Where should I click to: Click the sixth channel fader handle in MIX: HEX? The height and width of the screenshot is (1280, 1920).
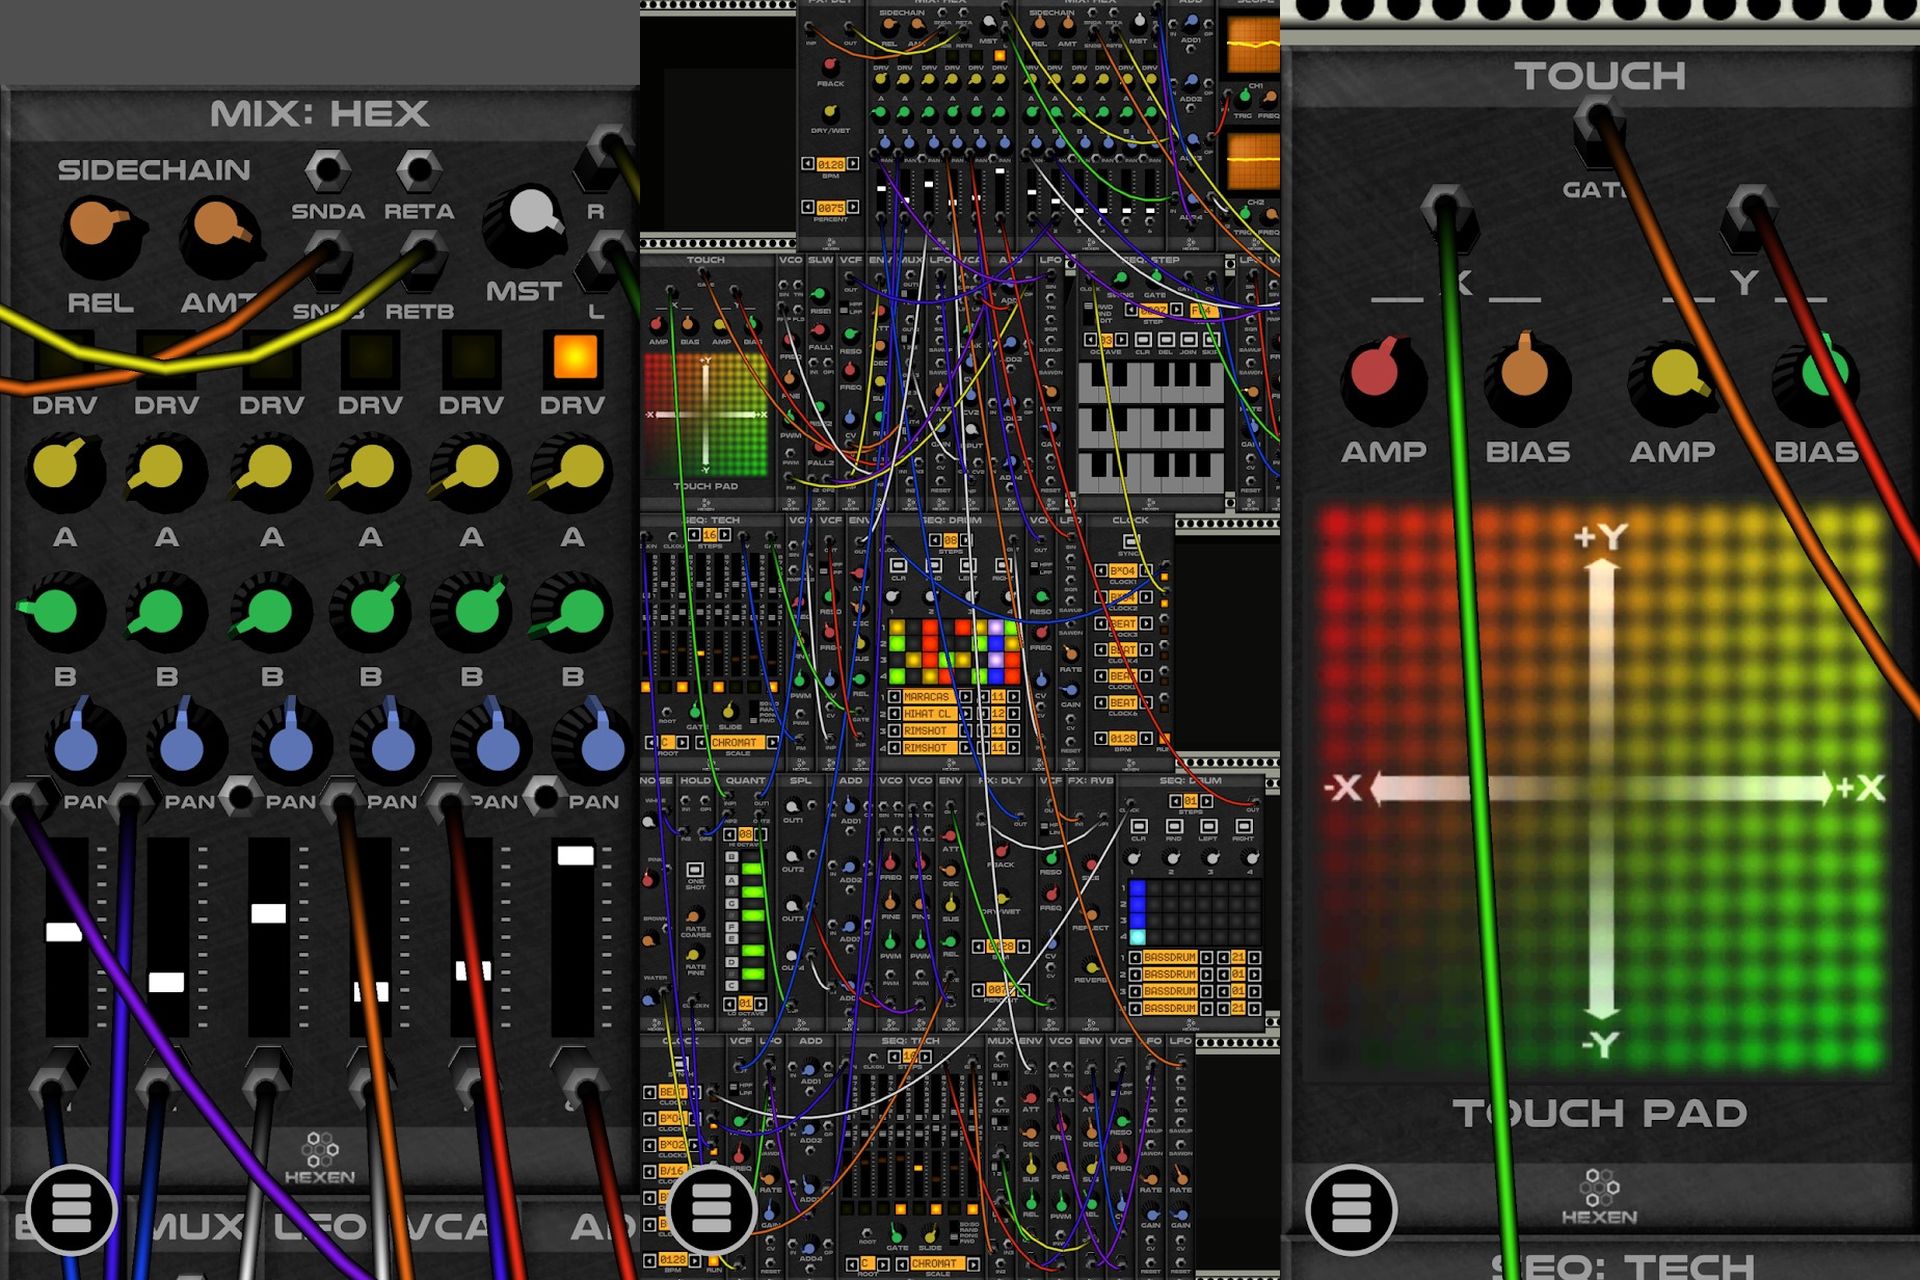tap(575, 855)
